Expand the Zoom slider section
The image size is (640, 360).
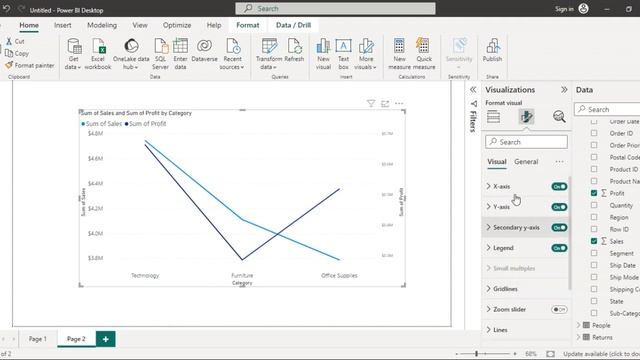click(x=489, y=309)
